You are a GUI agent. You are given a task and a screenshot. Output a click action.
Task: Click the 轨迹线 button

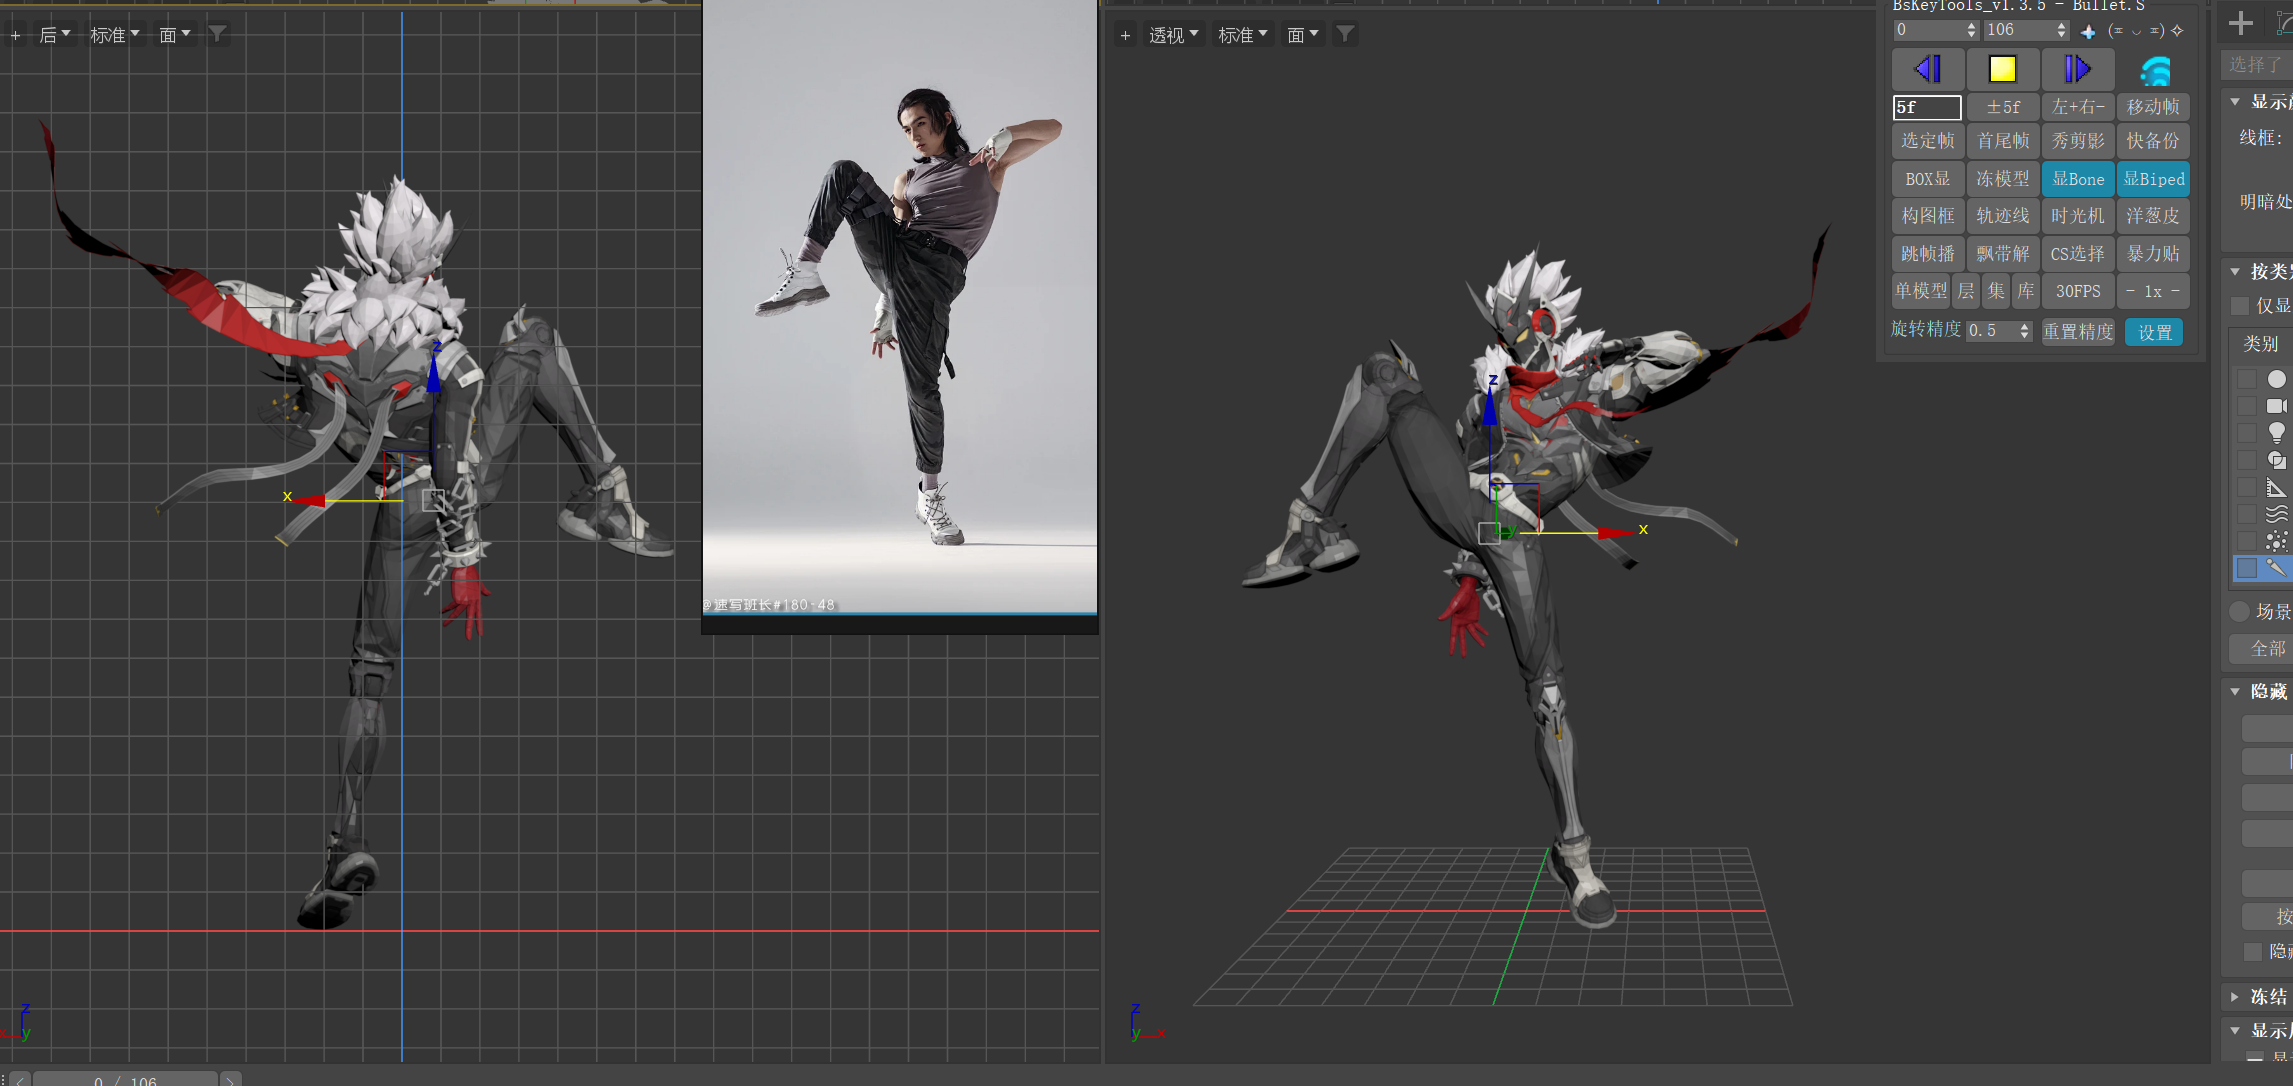2002,216
